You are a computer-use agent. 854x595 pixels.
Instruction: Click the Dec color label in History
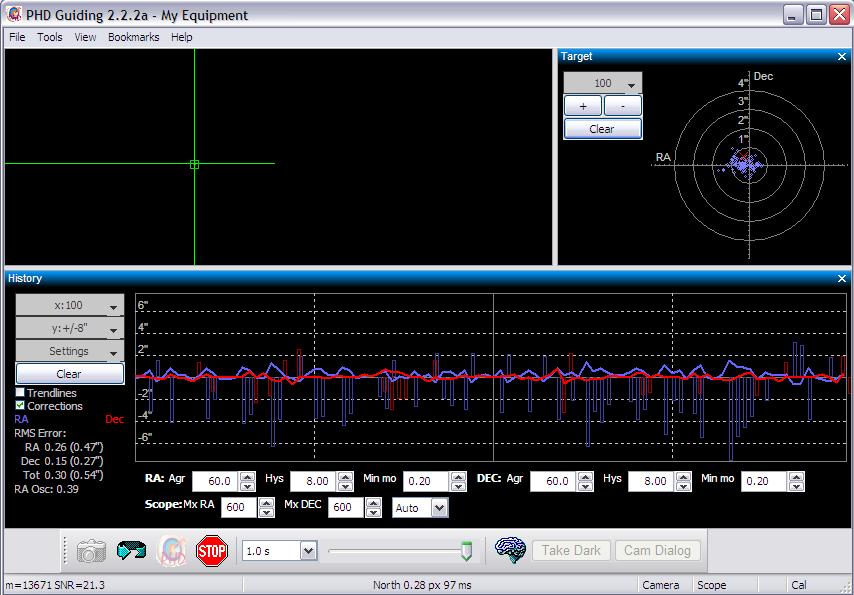[114, 419]
